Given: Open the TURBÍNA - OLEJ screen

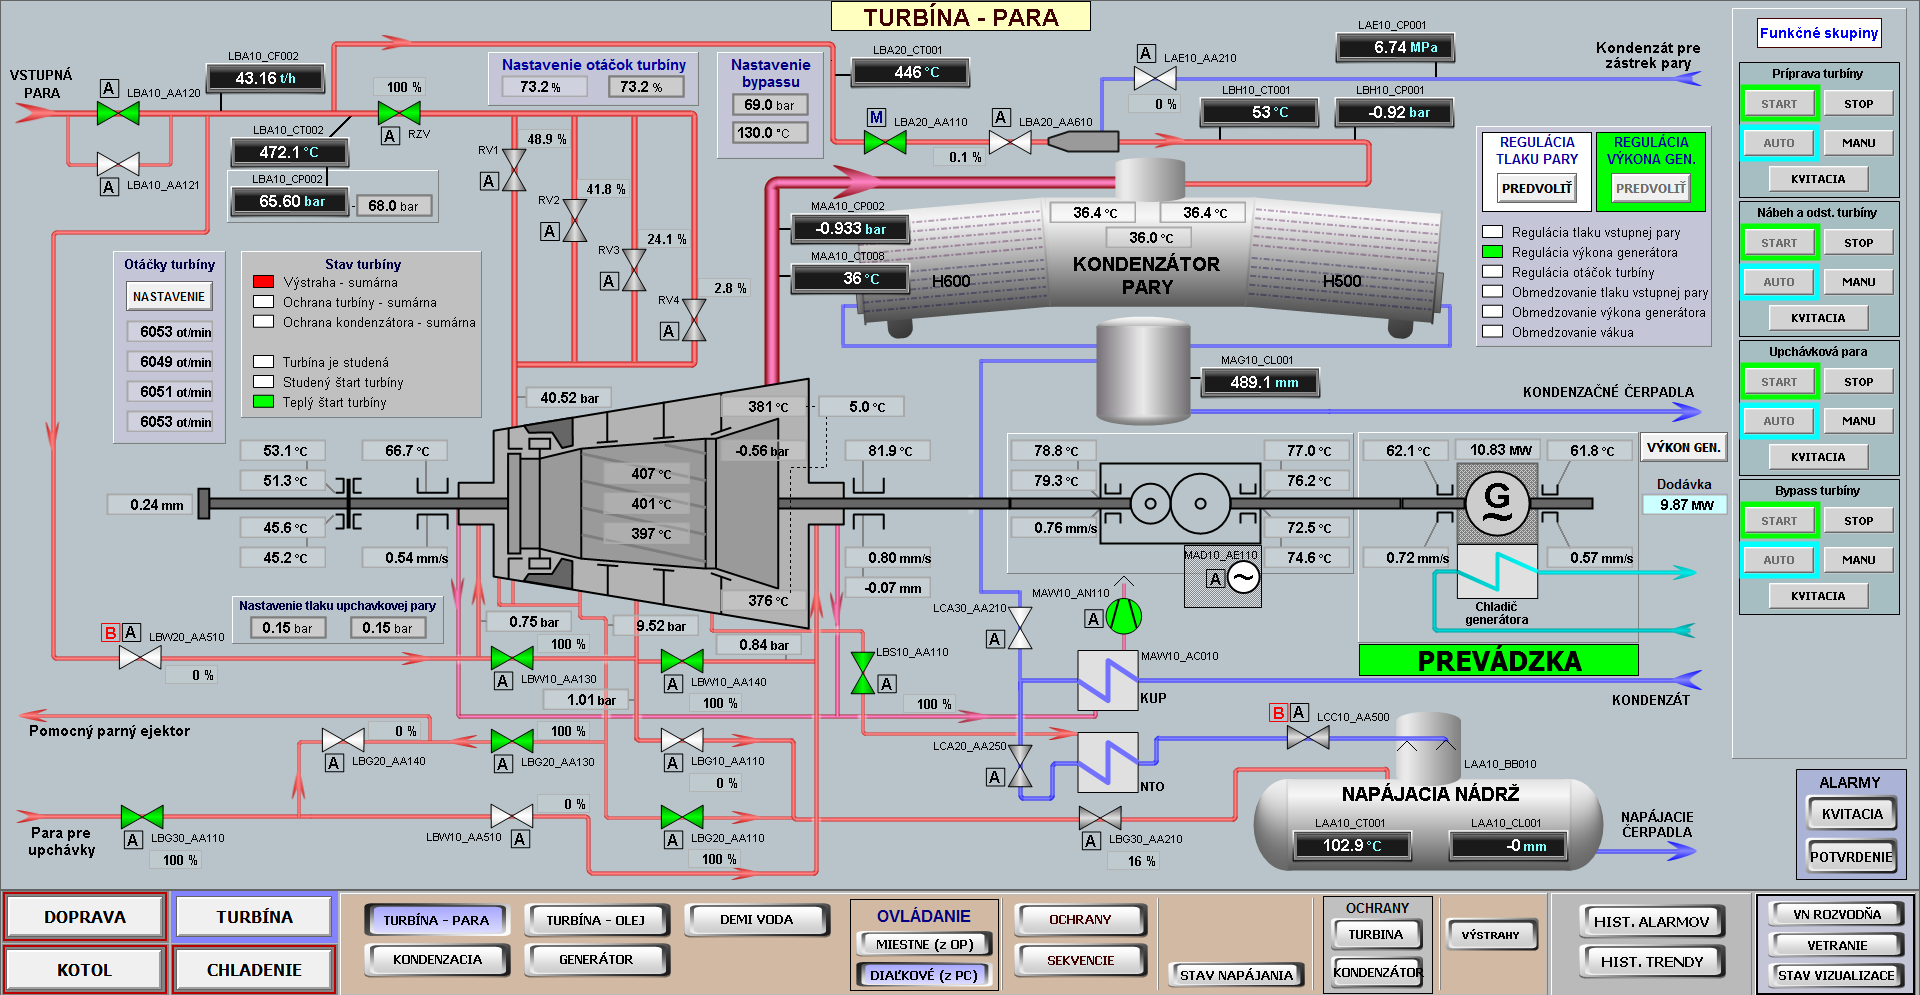Looking at the screenshot, I should (595, 920).
